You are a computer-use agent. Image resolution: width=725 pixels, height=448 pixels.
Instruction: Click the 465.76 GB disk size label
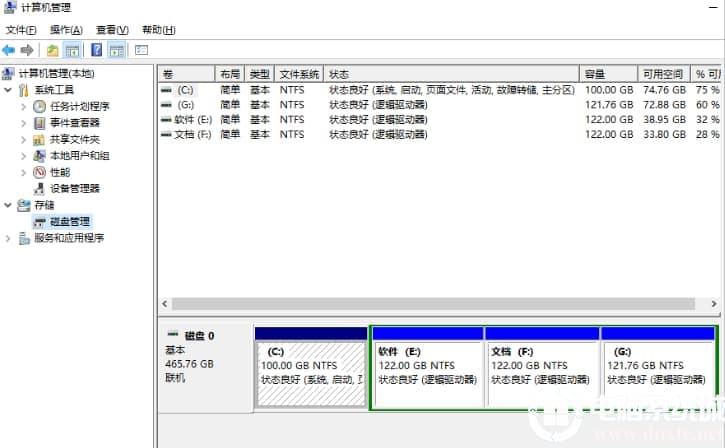tap(189, 364)
